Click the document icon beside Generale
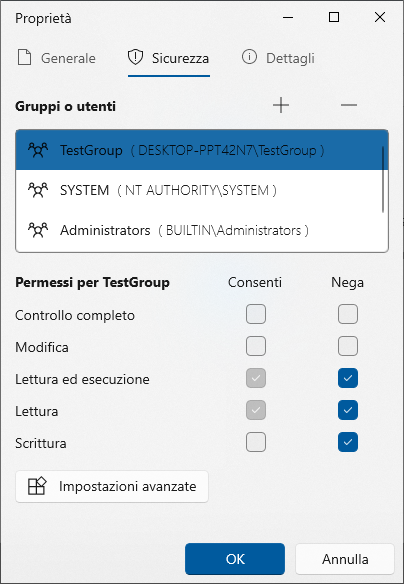The height and width of the screenshot is (584, 404). [x=25, y=58]
